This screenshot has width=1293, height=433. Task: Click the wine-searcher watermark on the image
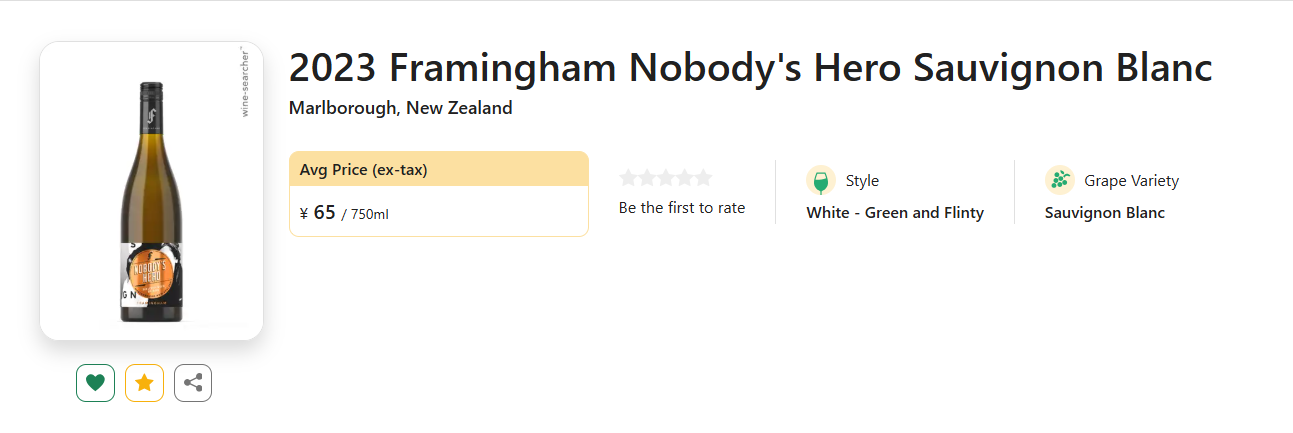click(244, 82)
